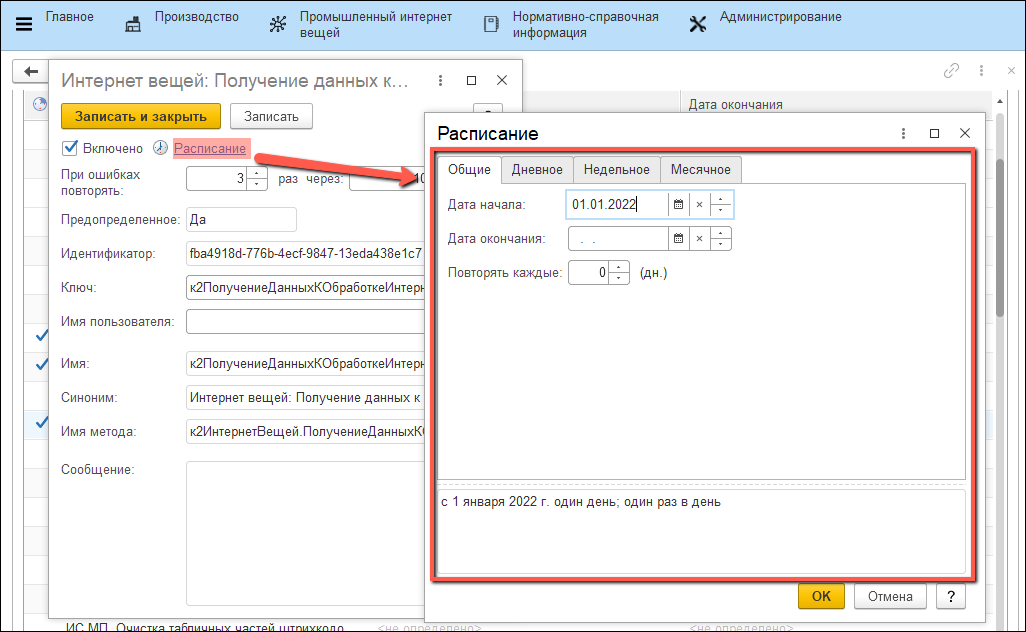Click the Администрирование tools icon
This screenshot has width=1026, height=632.
point(699,25)
